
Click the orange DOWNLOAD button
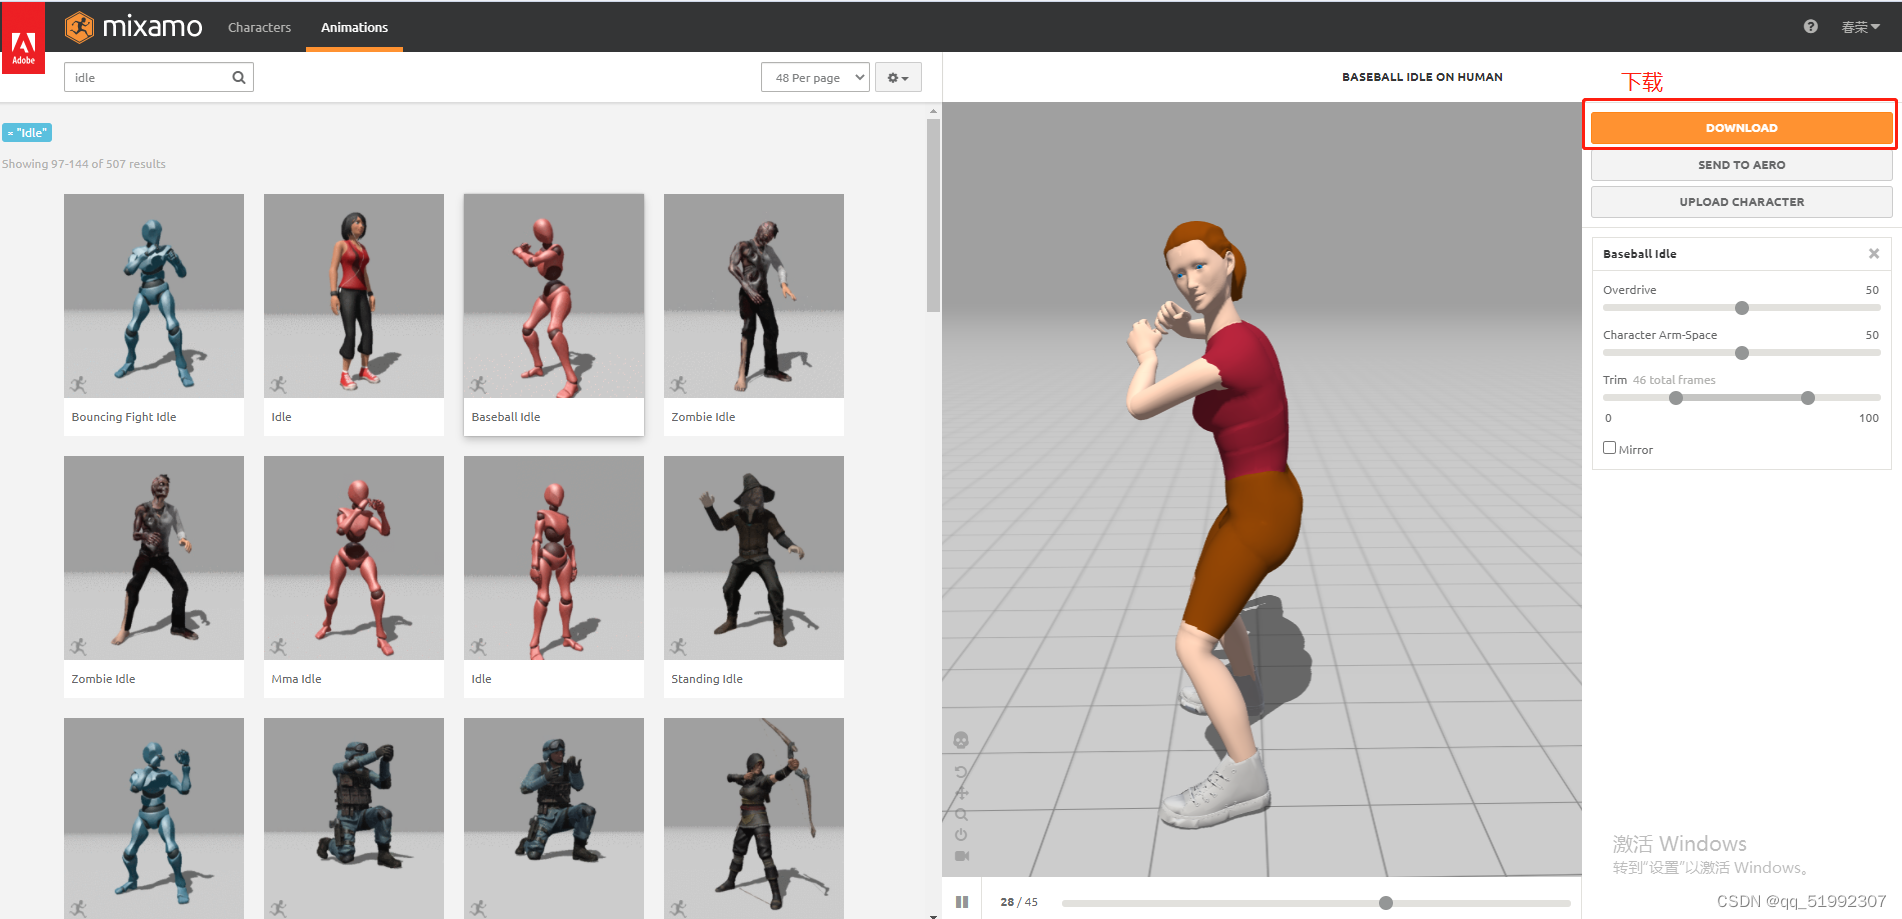pos(1741,128)
